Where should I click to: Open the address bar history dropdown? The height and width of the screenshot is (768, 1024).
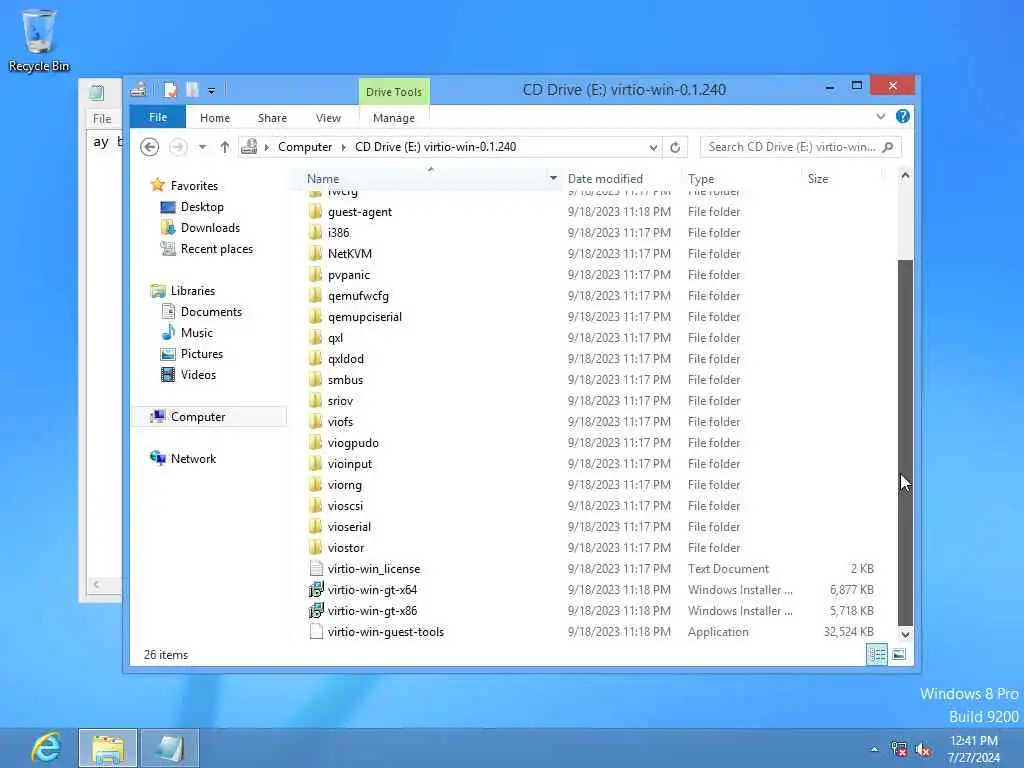[653, 148]
